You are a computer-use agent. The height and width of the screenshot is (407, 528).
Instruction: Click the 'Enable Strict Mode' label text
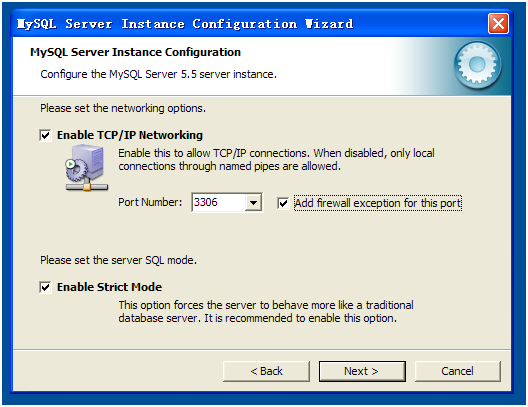(x=109, y=287)
